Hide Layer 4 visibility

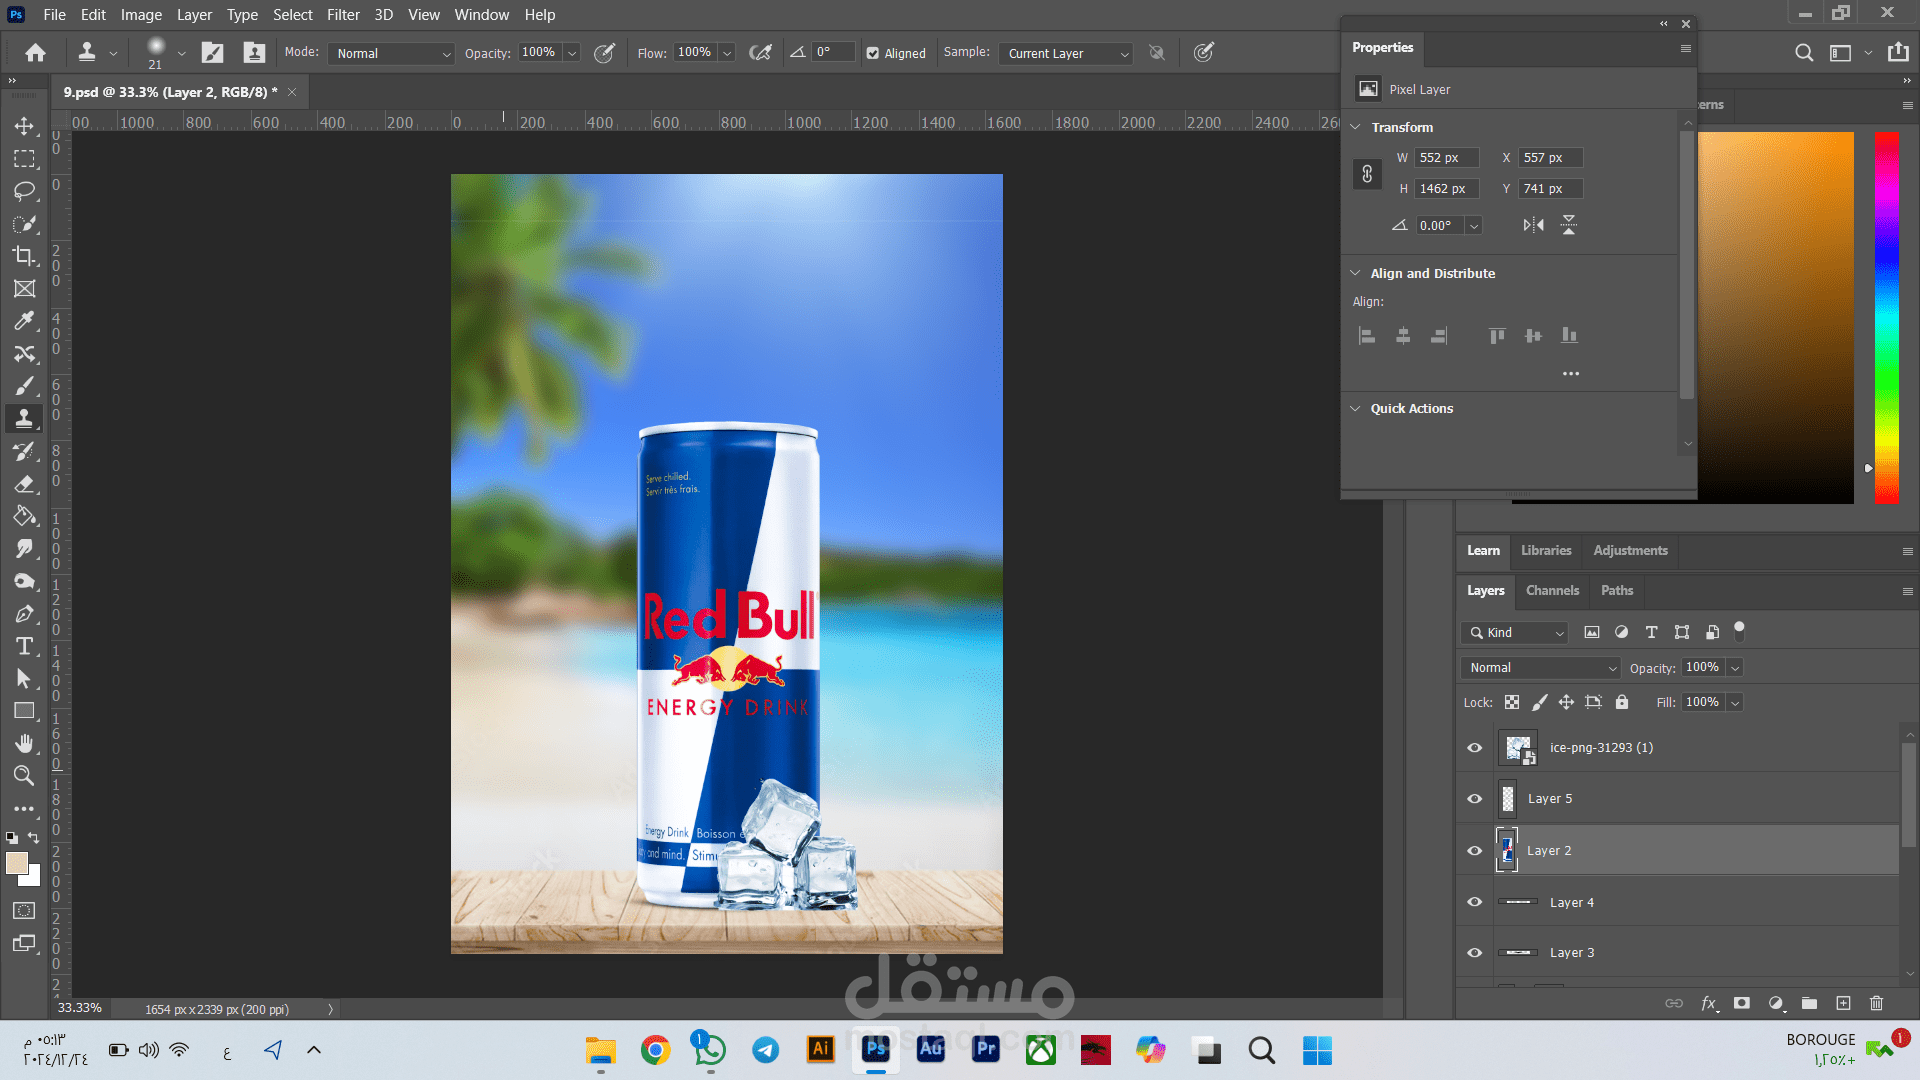coord(1474,902)
